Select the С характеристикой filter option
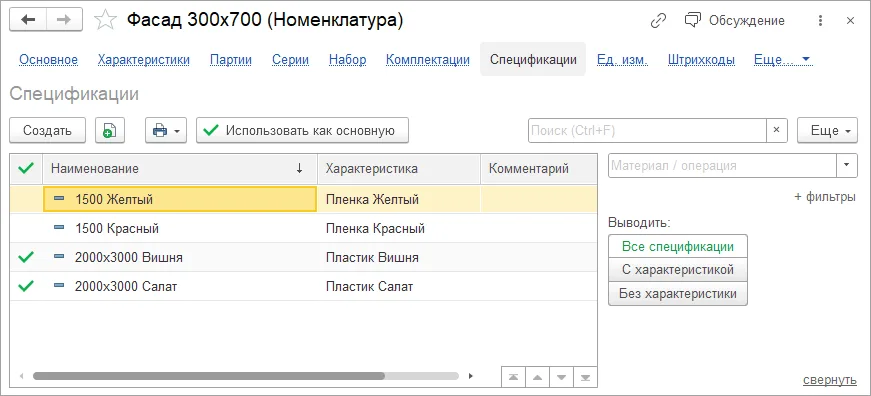Screen dimensions: 871x396 [678, 270]
